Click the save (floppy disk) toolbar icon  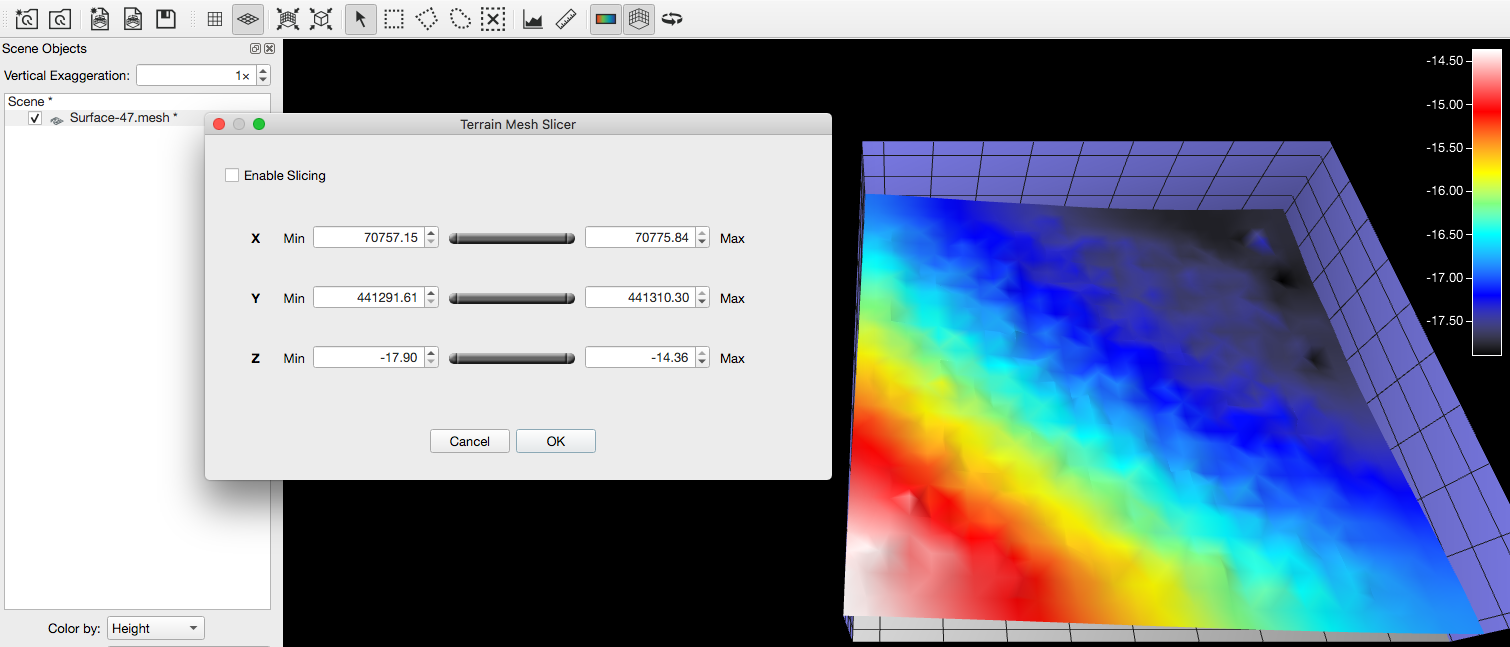point(166,19)
